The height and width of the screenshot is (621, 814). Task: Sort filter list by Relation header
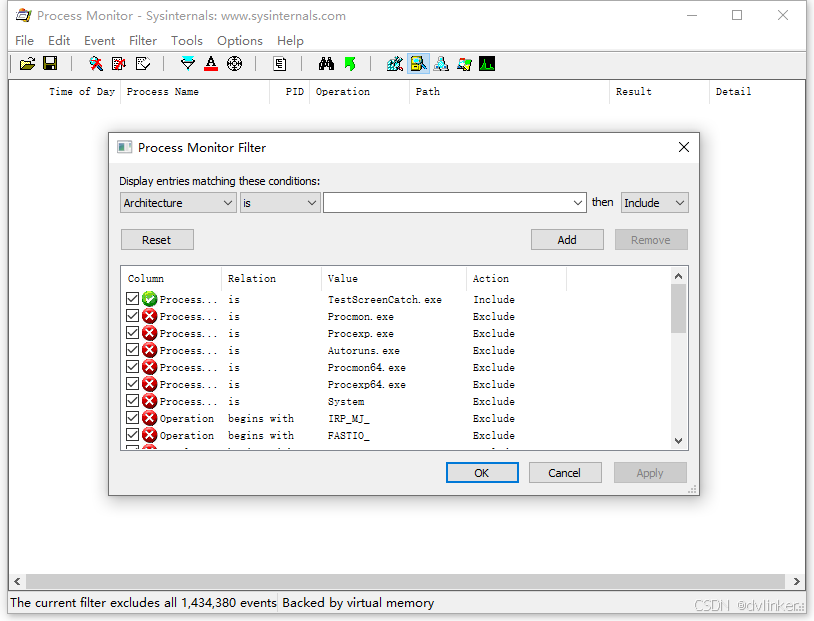coord(271,278)
